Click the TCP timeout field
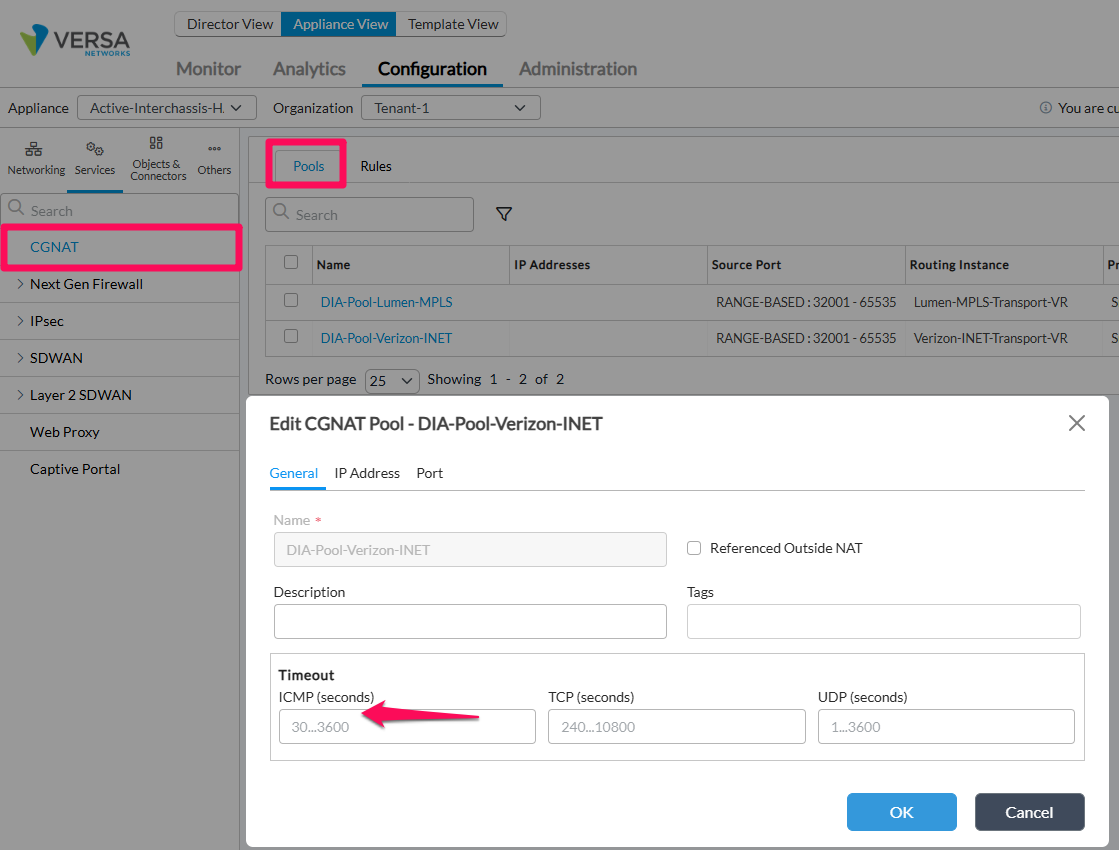Screen dimensions: 1119x850 pyautogui.click(x=677, y=727)
